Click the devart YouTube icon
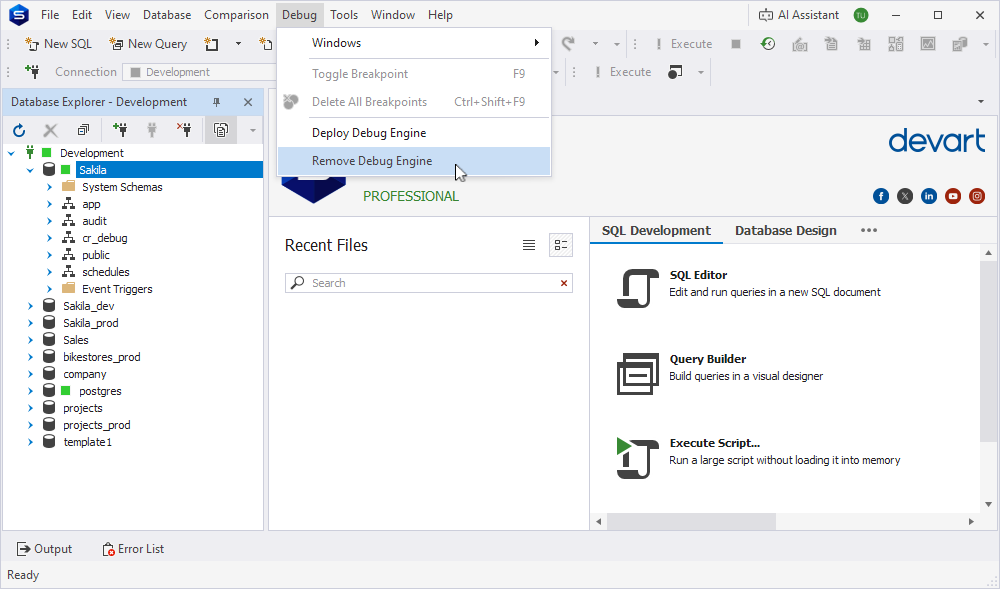The width and height of the screenshot is (1000, 589). 953,196
